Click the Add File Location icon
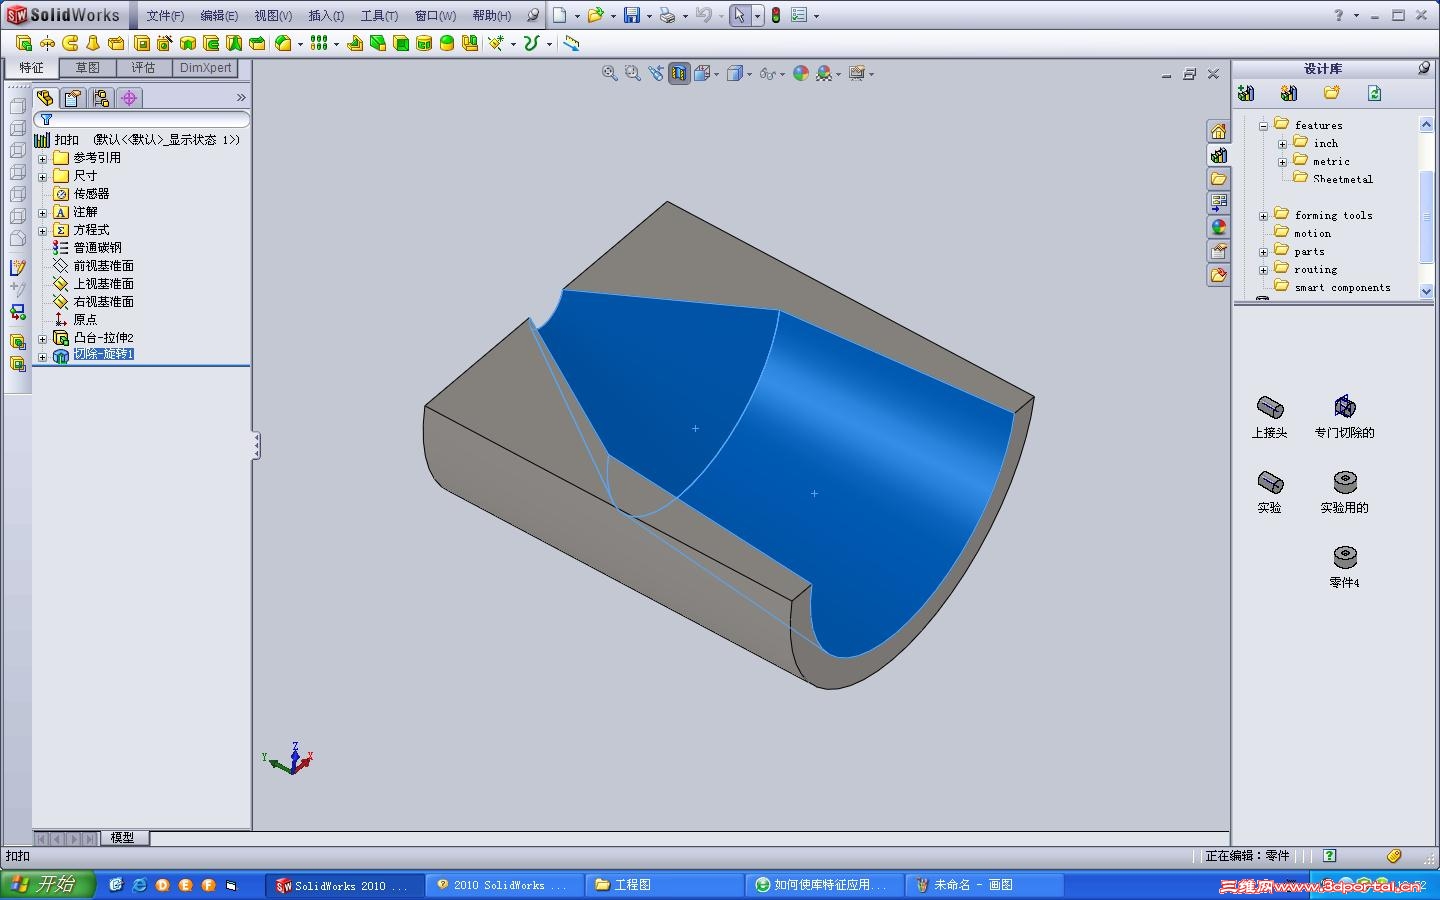Viewport: 1440px width, 900px height. pos(1289,93)
